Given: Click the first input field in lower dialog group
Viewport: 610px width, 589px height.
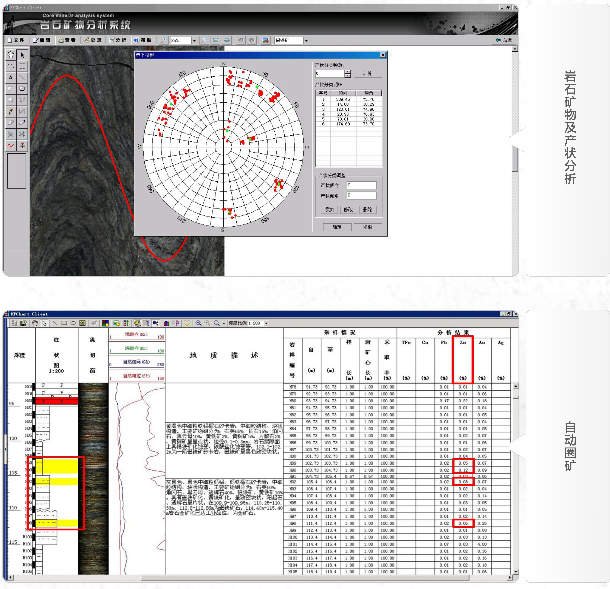Looking at the screenshot, I should pyautogui.click(x=360, y=185).
